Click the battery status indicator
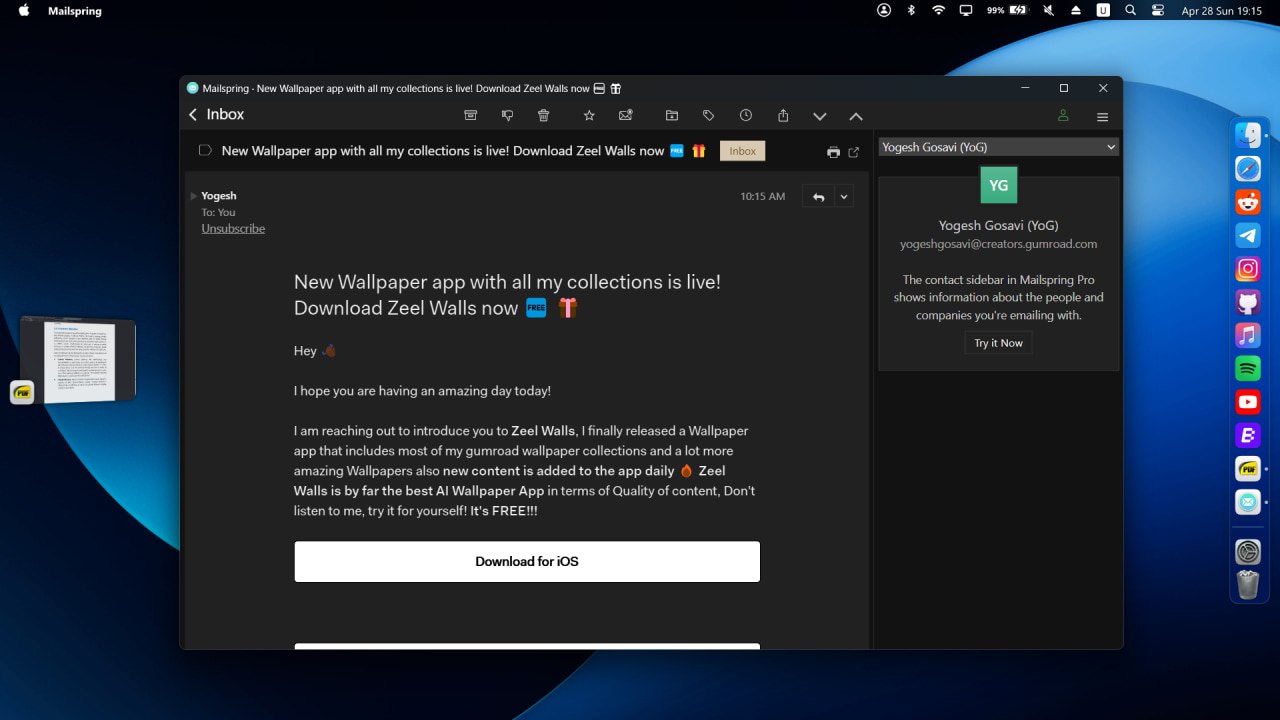 [x=1007, y=10]
